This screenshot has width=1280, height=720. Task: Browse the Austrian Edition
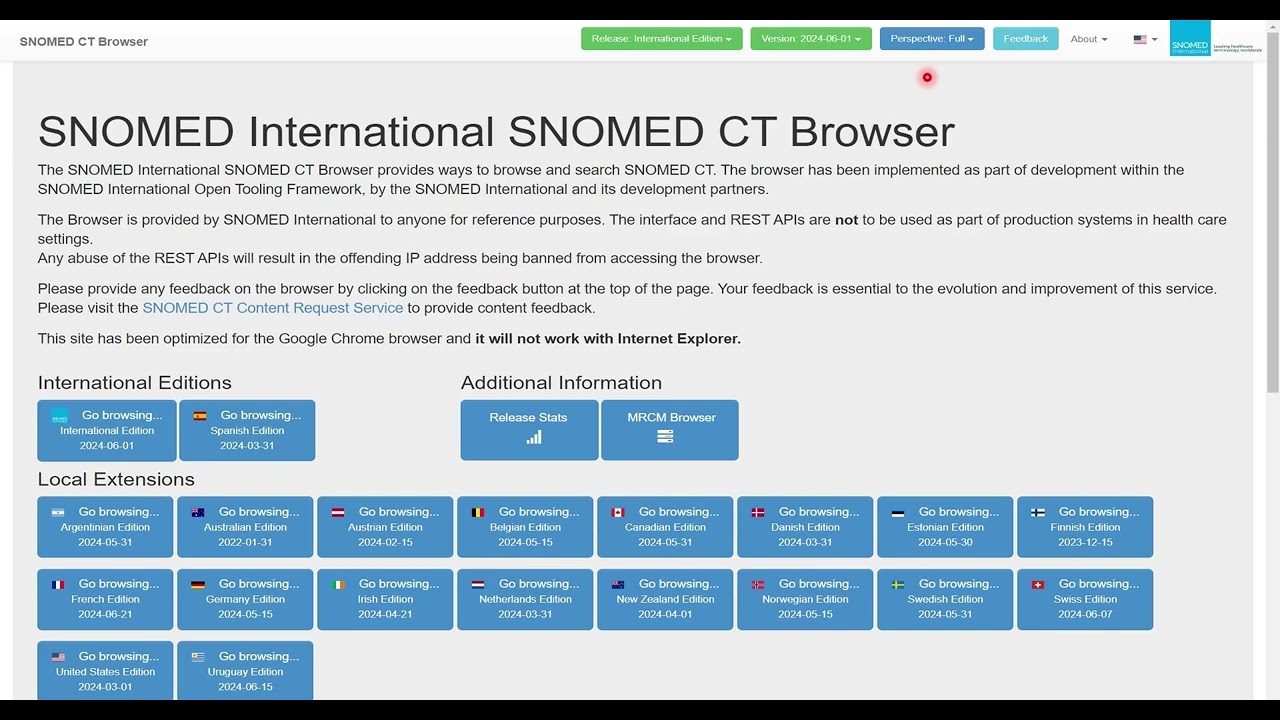(385, 527)
